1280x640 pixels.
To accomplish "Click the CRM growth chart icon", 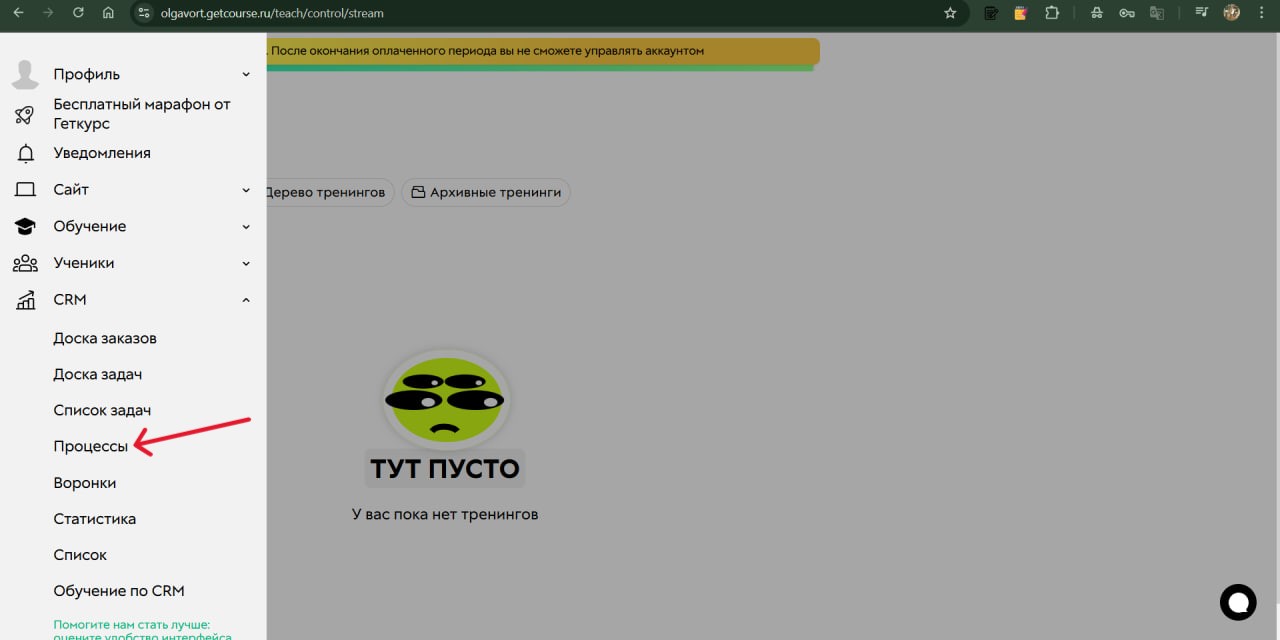I will [x=25, y=300].
